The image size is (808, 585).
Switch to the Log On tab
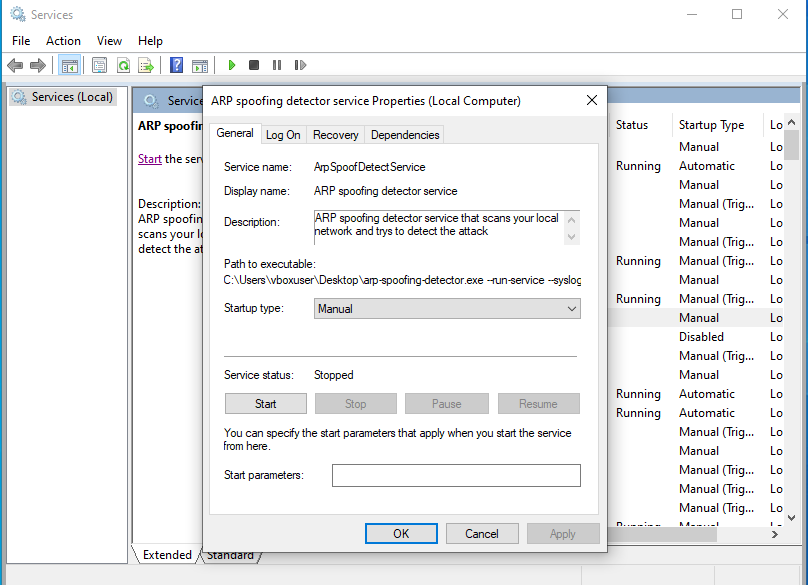(282, 134)
